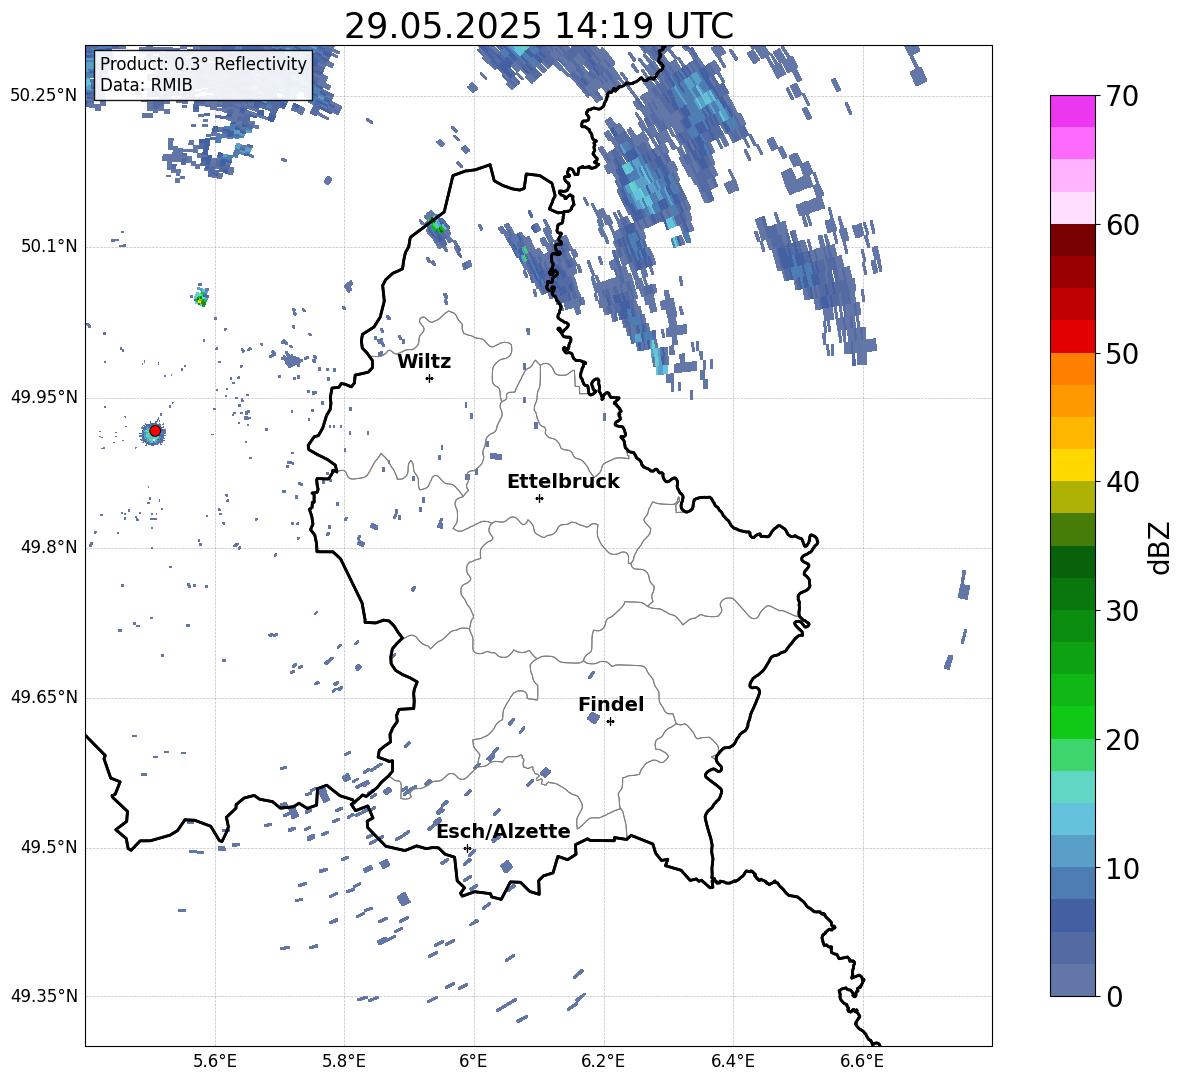Click the dark red 60 dBZ colorbar segment
Viewport: 1184px width, 1081px height.
click(x=1072, y=239)
